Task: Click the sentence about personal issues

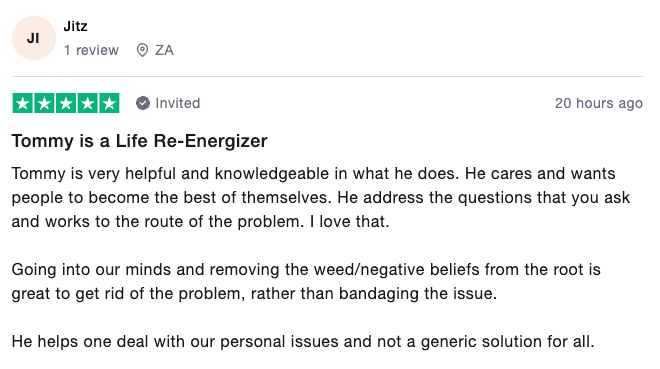Action: click(x=303, y=341)
